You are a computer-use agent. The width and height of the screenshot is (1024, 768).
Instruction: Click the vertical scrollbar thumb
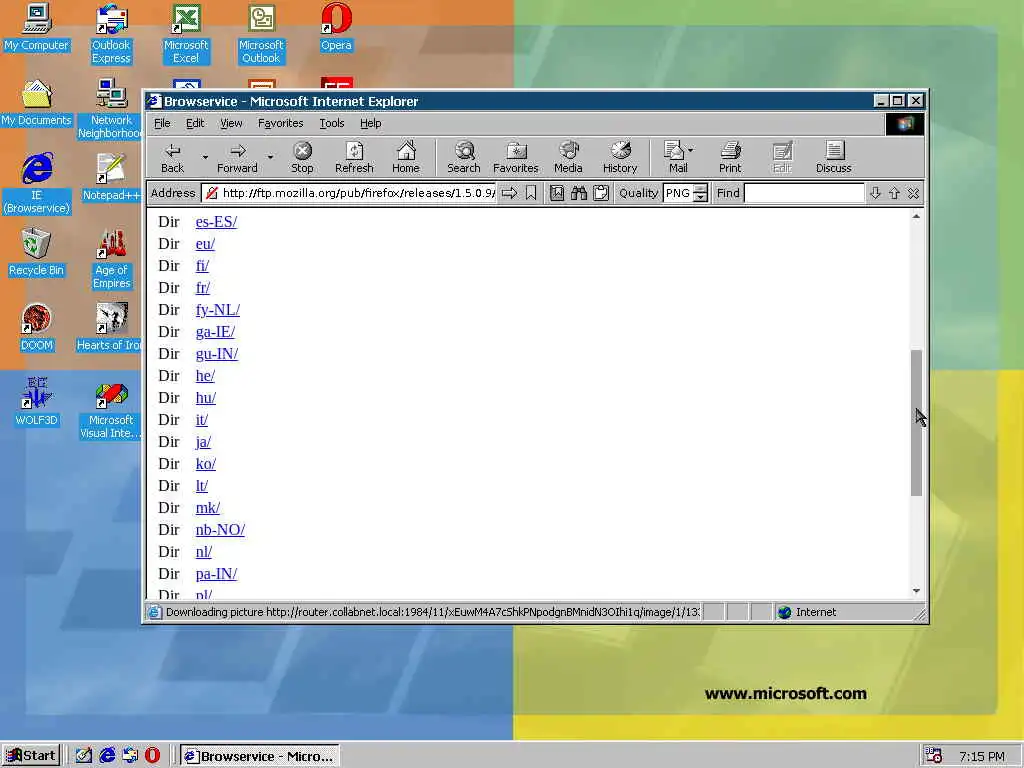pos(916,423)
